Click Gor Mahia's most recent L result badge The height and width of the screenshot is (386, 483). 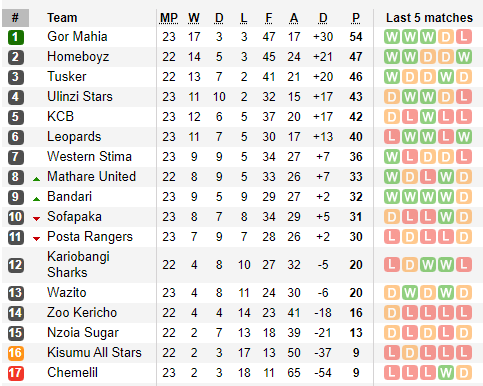pos(464,37)
